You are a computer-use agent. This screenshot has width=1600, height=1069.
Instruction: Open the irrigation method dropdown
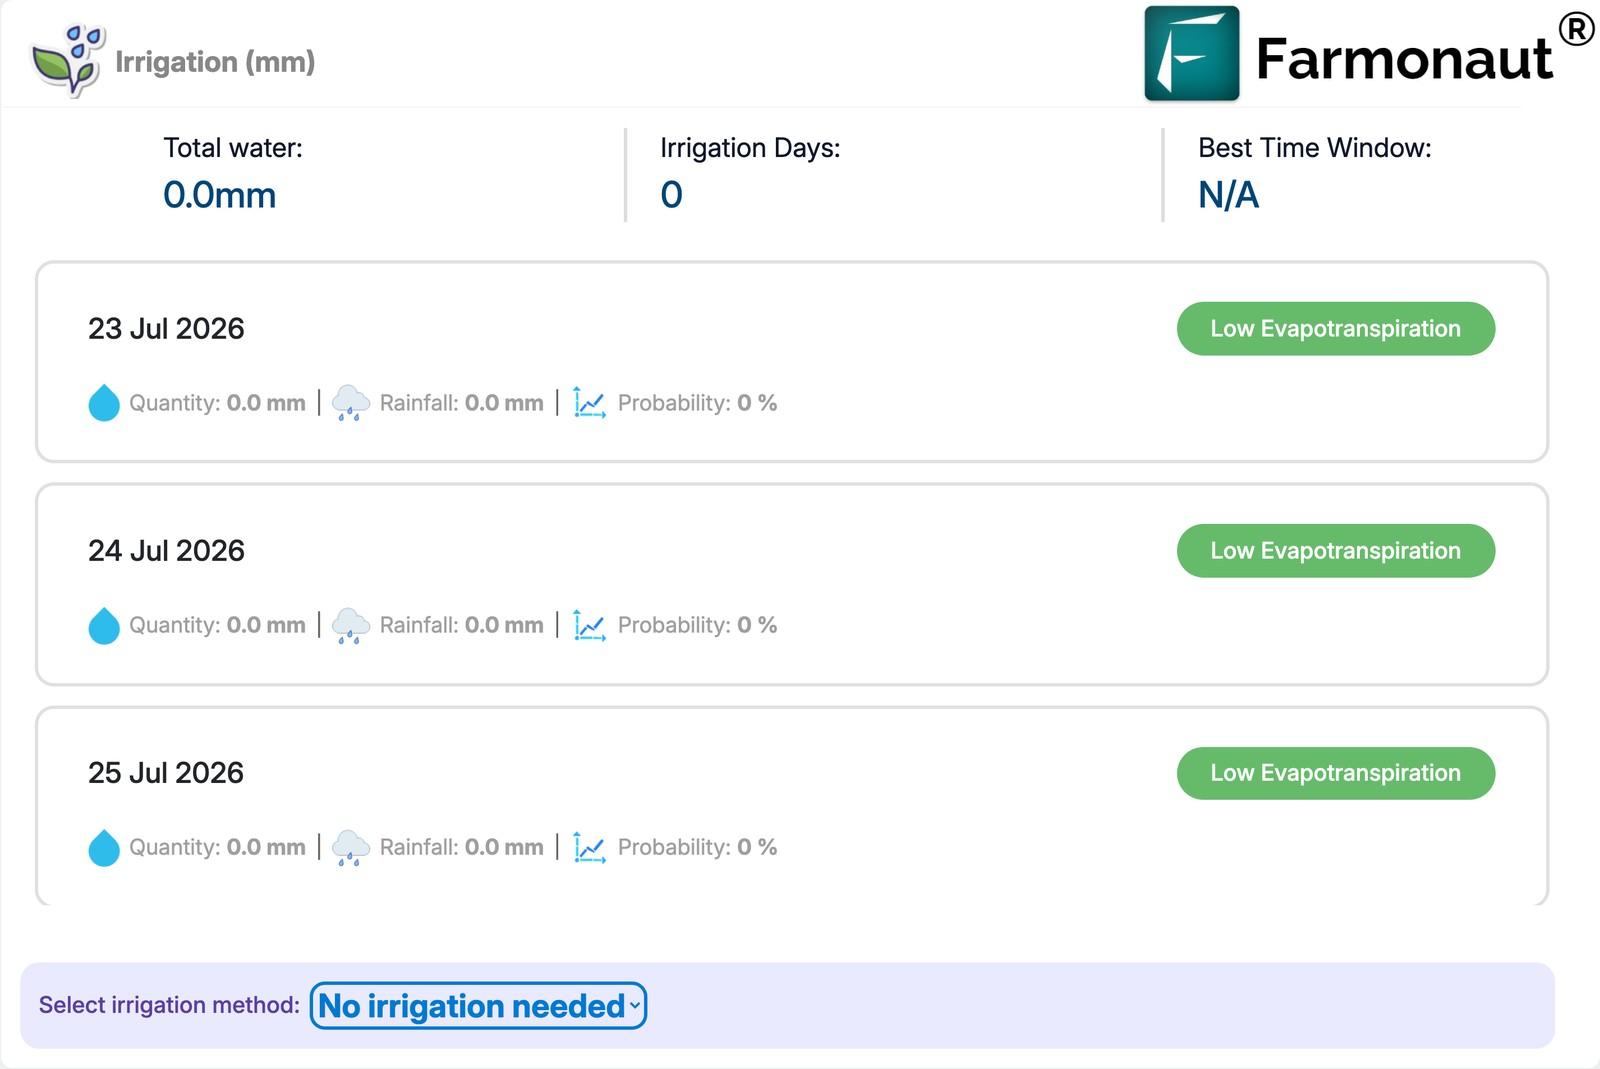(479, 1005)
